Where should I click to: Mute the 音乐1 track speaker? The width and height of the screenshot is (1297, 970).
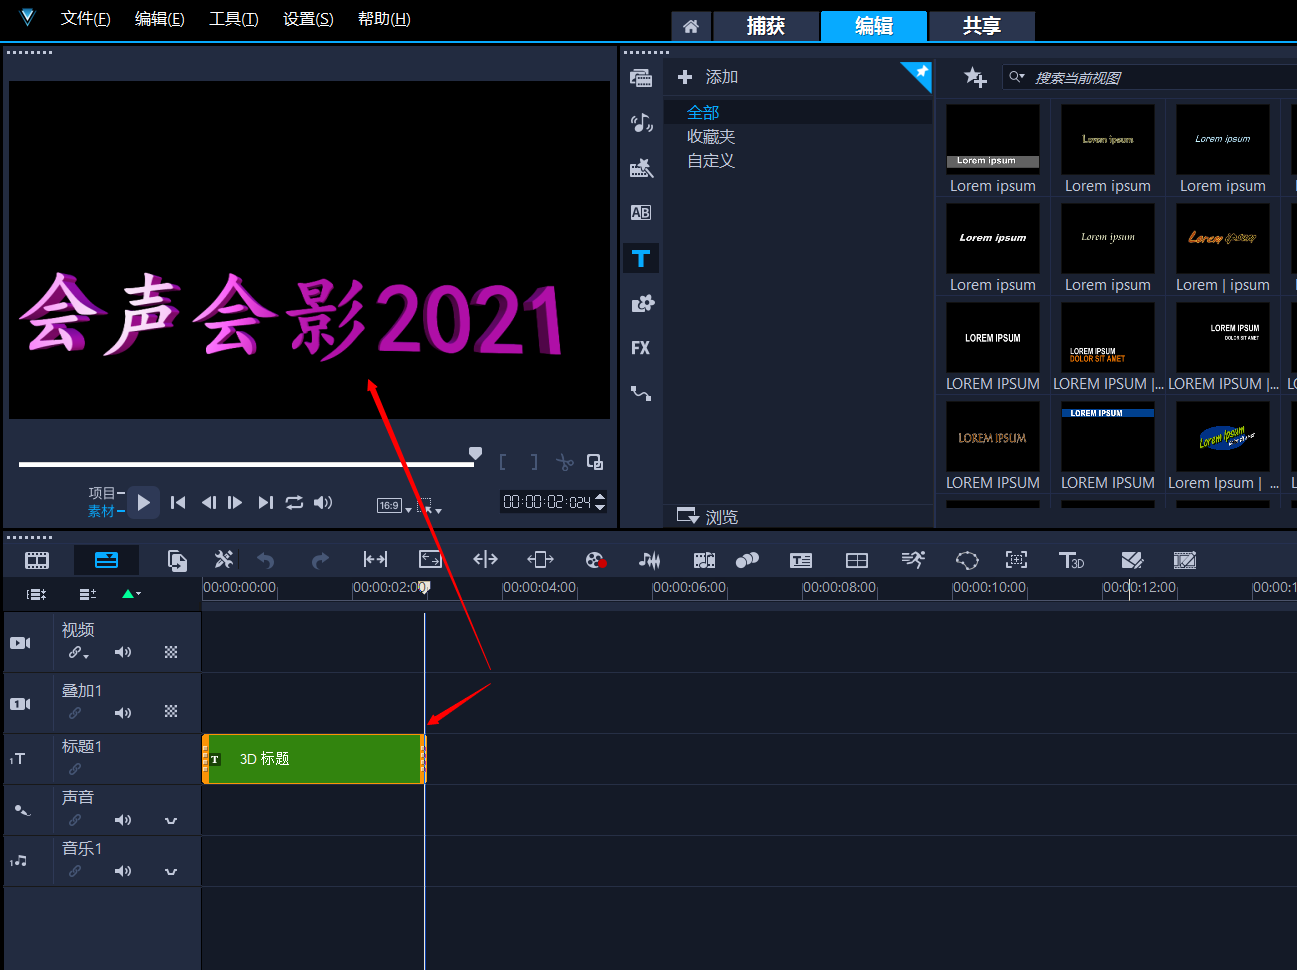[x=123, y=871]
